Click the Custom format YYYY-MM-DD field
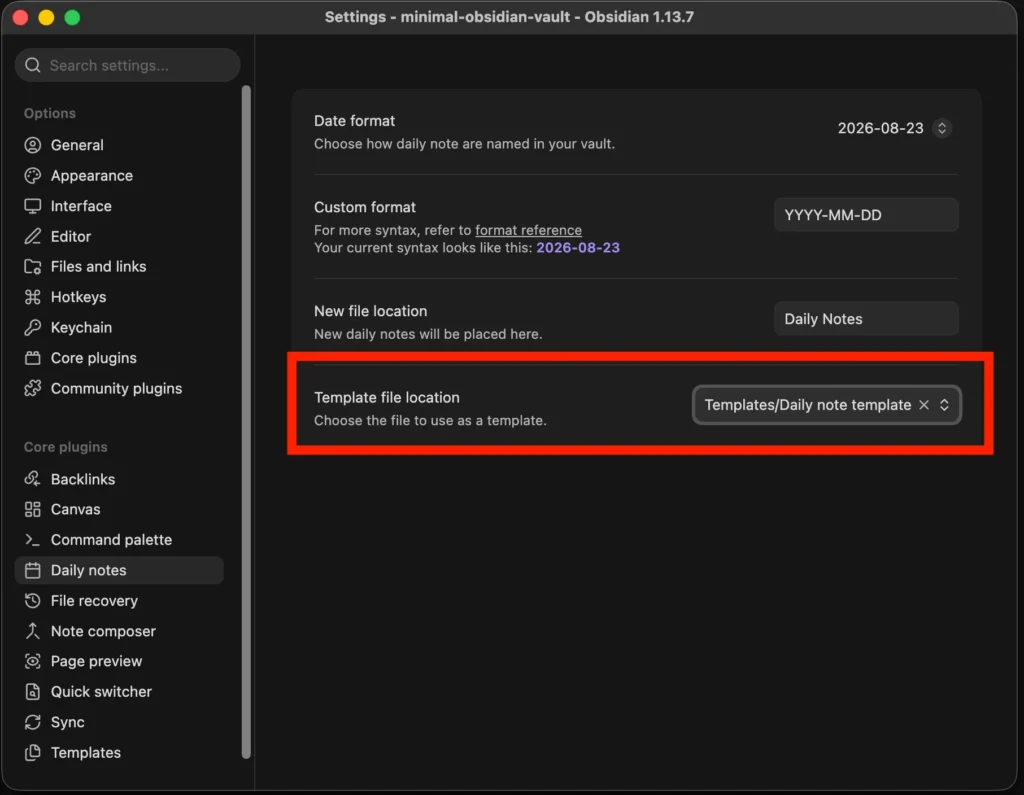The width and height of the screenshot is (1024, 795). coord(866,215)
